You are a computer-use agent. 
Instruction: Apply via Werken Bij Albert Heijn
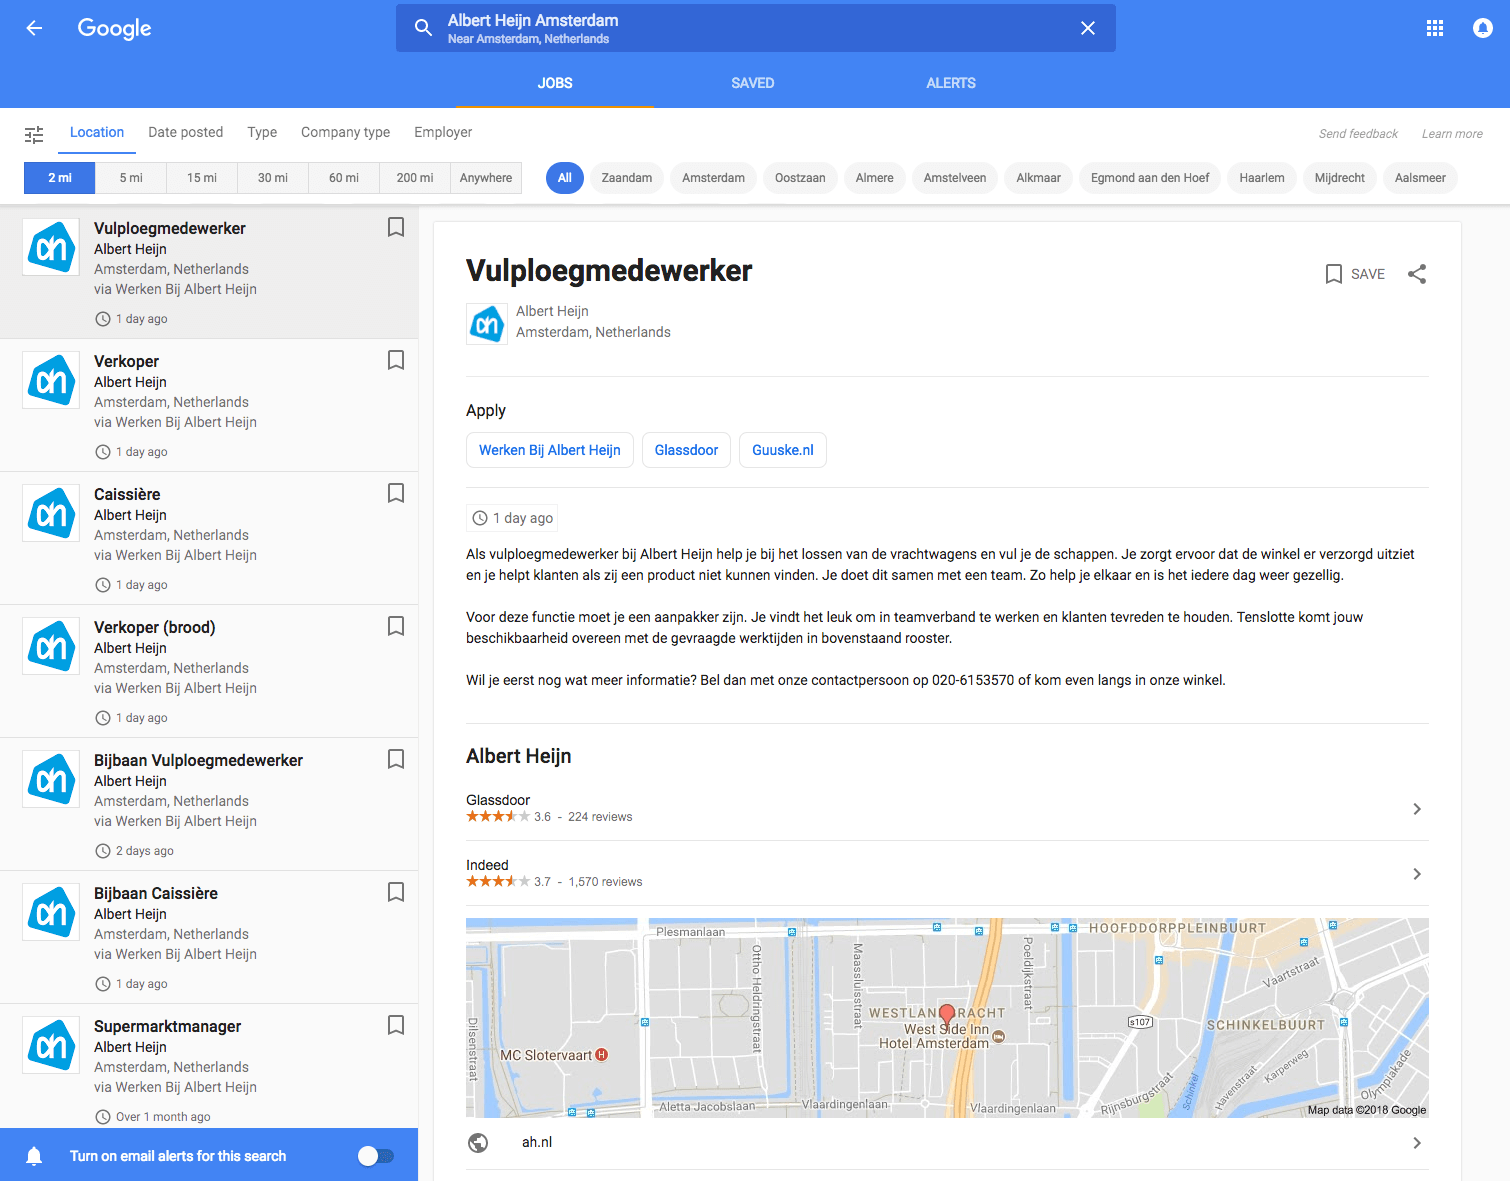pos(550,450)
